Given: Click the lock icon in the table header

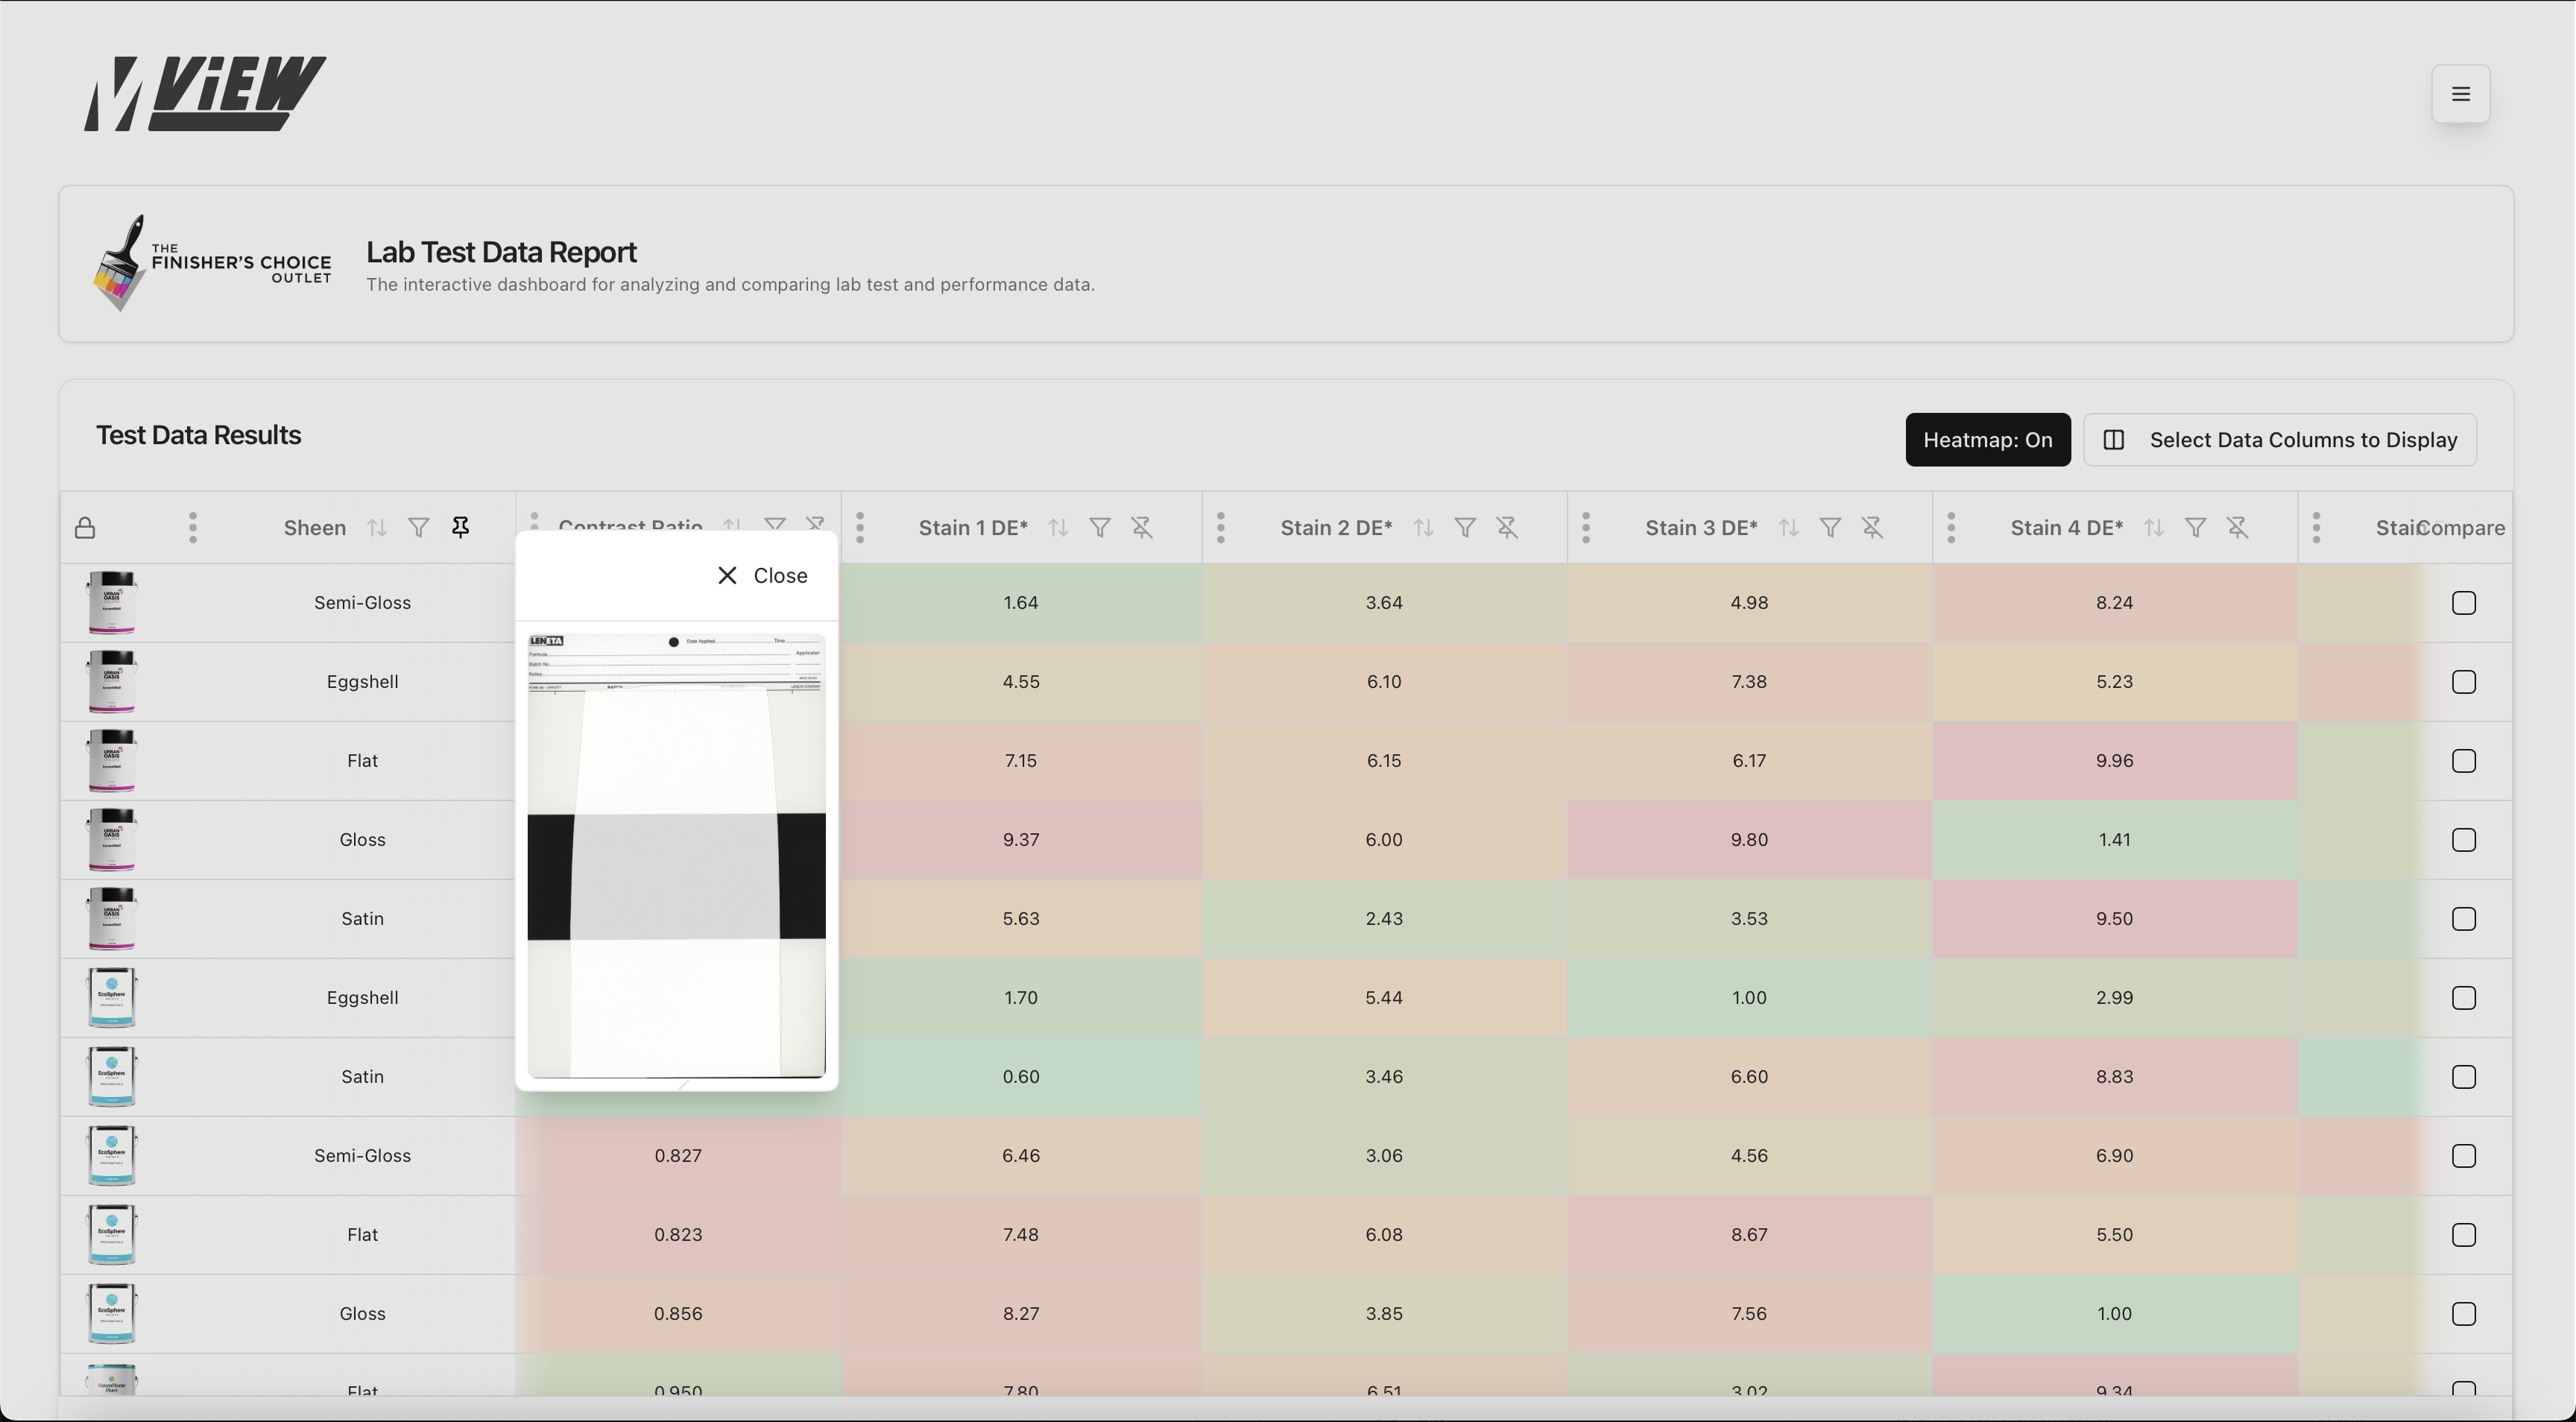Looking at the screenshot, I should (x=85, y=527).
